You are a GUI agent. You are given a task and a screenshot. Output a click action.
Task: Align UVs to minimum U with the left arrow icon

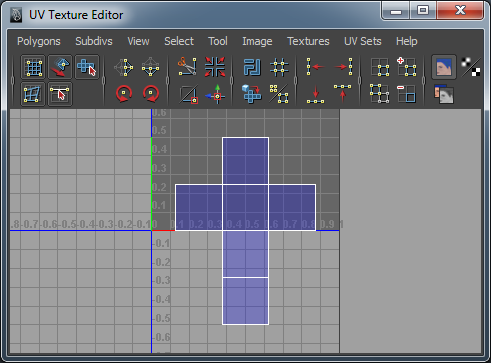pyautogui.click(x=315, y=67)
